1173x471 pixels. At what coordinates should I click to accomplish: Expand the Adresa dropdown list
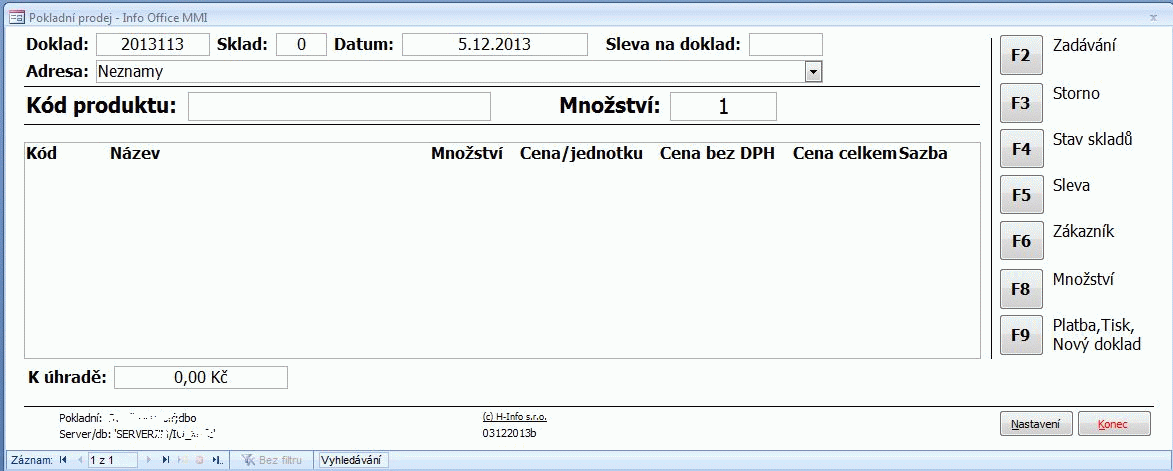point(813,71)
